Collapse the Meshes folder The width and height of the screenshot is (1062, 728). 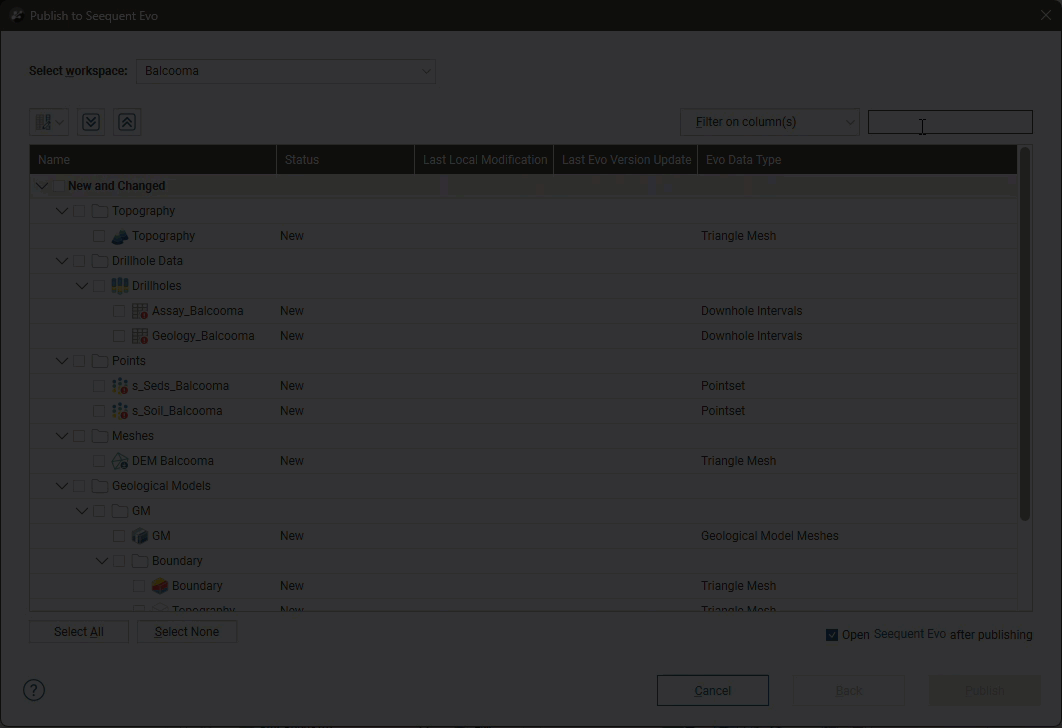pyautogui.click(x=62, y=436)
